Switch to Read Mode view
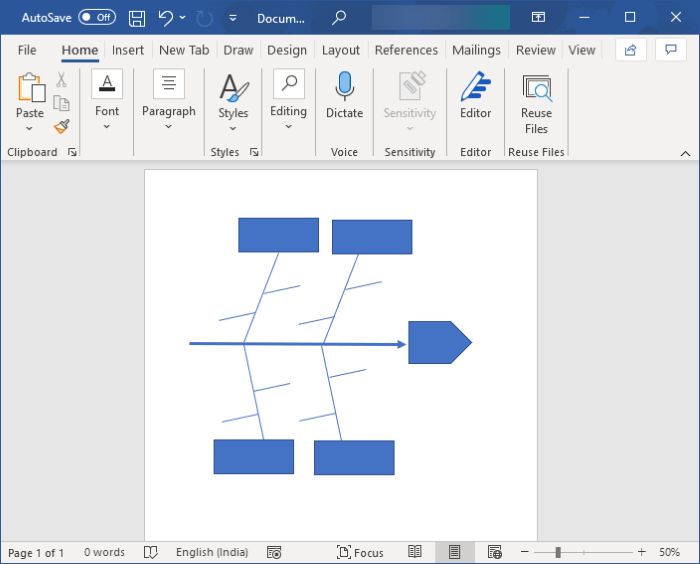This screenshot has width=700, height=564. coord(415,552)
